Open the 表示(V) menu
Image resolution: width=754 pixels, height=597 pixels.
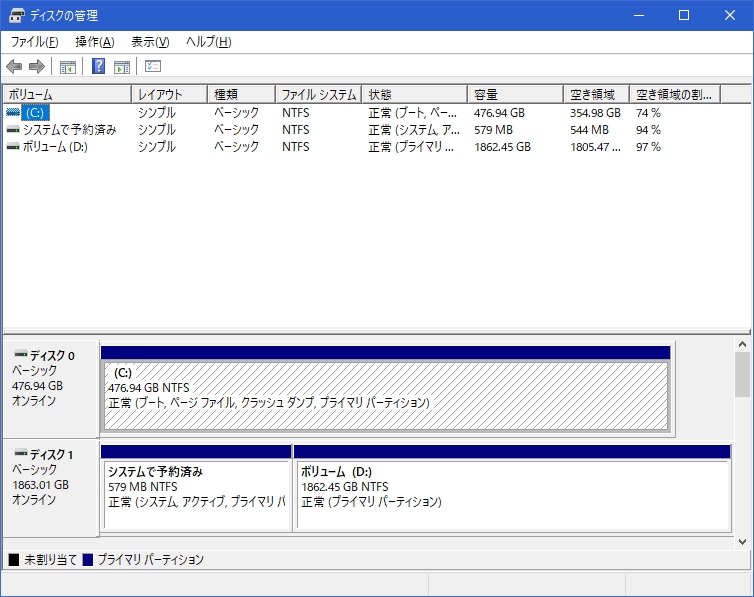click(x=150, y=42)
